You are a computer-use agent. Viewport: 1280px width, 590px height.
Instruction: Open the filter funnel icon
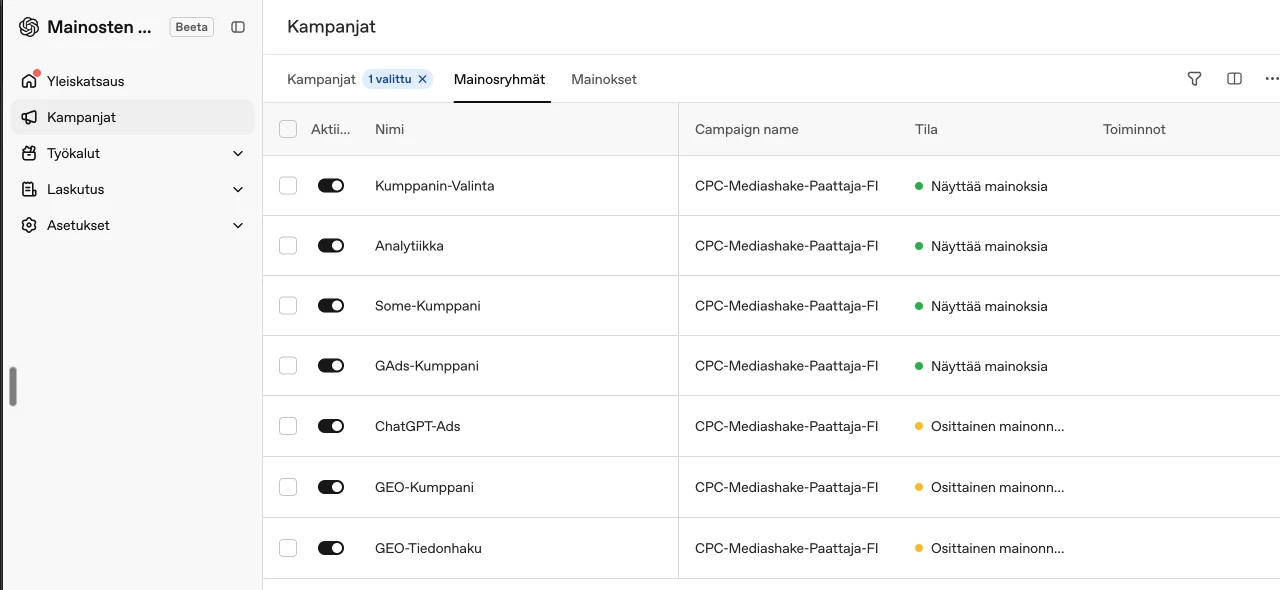1194,79
